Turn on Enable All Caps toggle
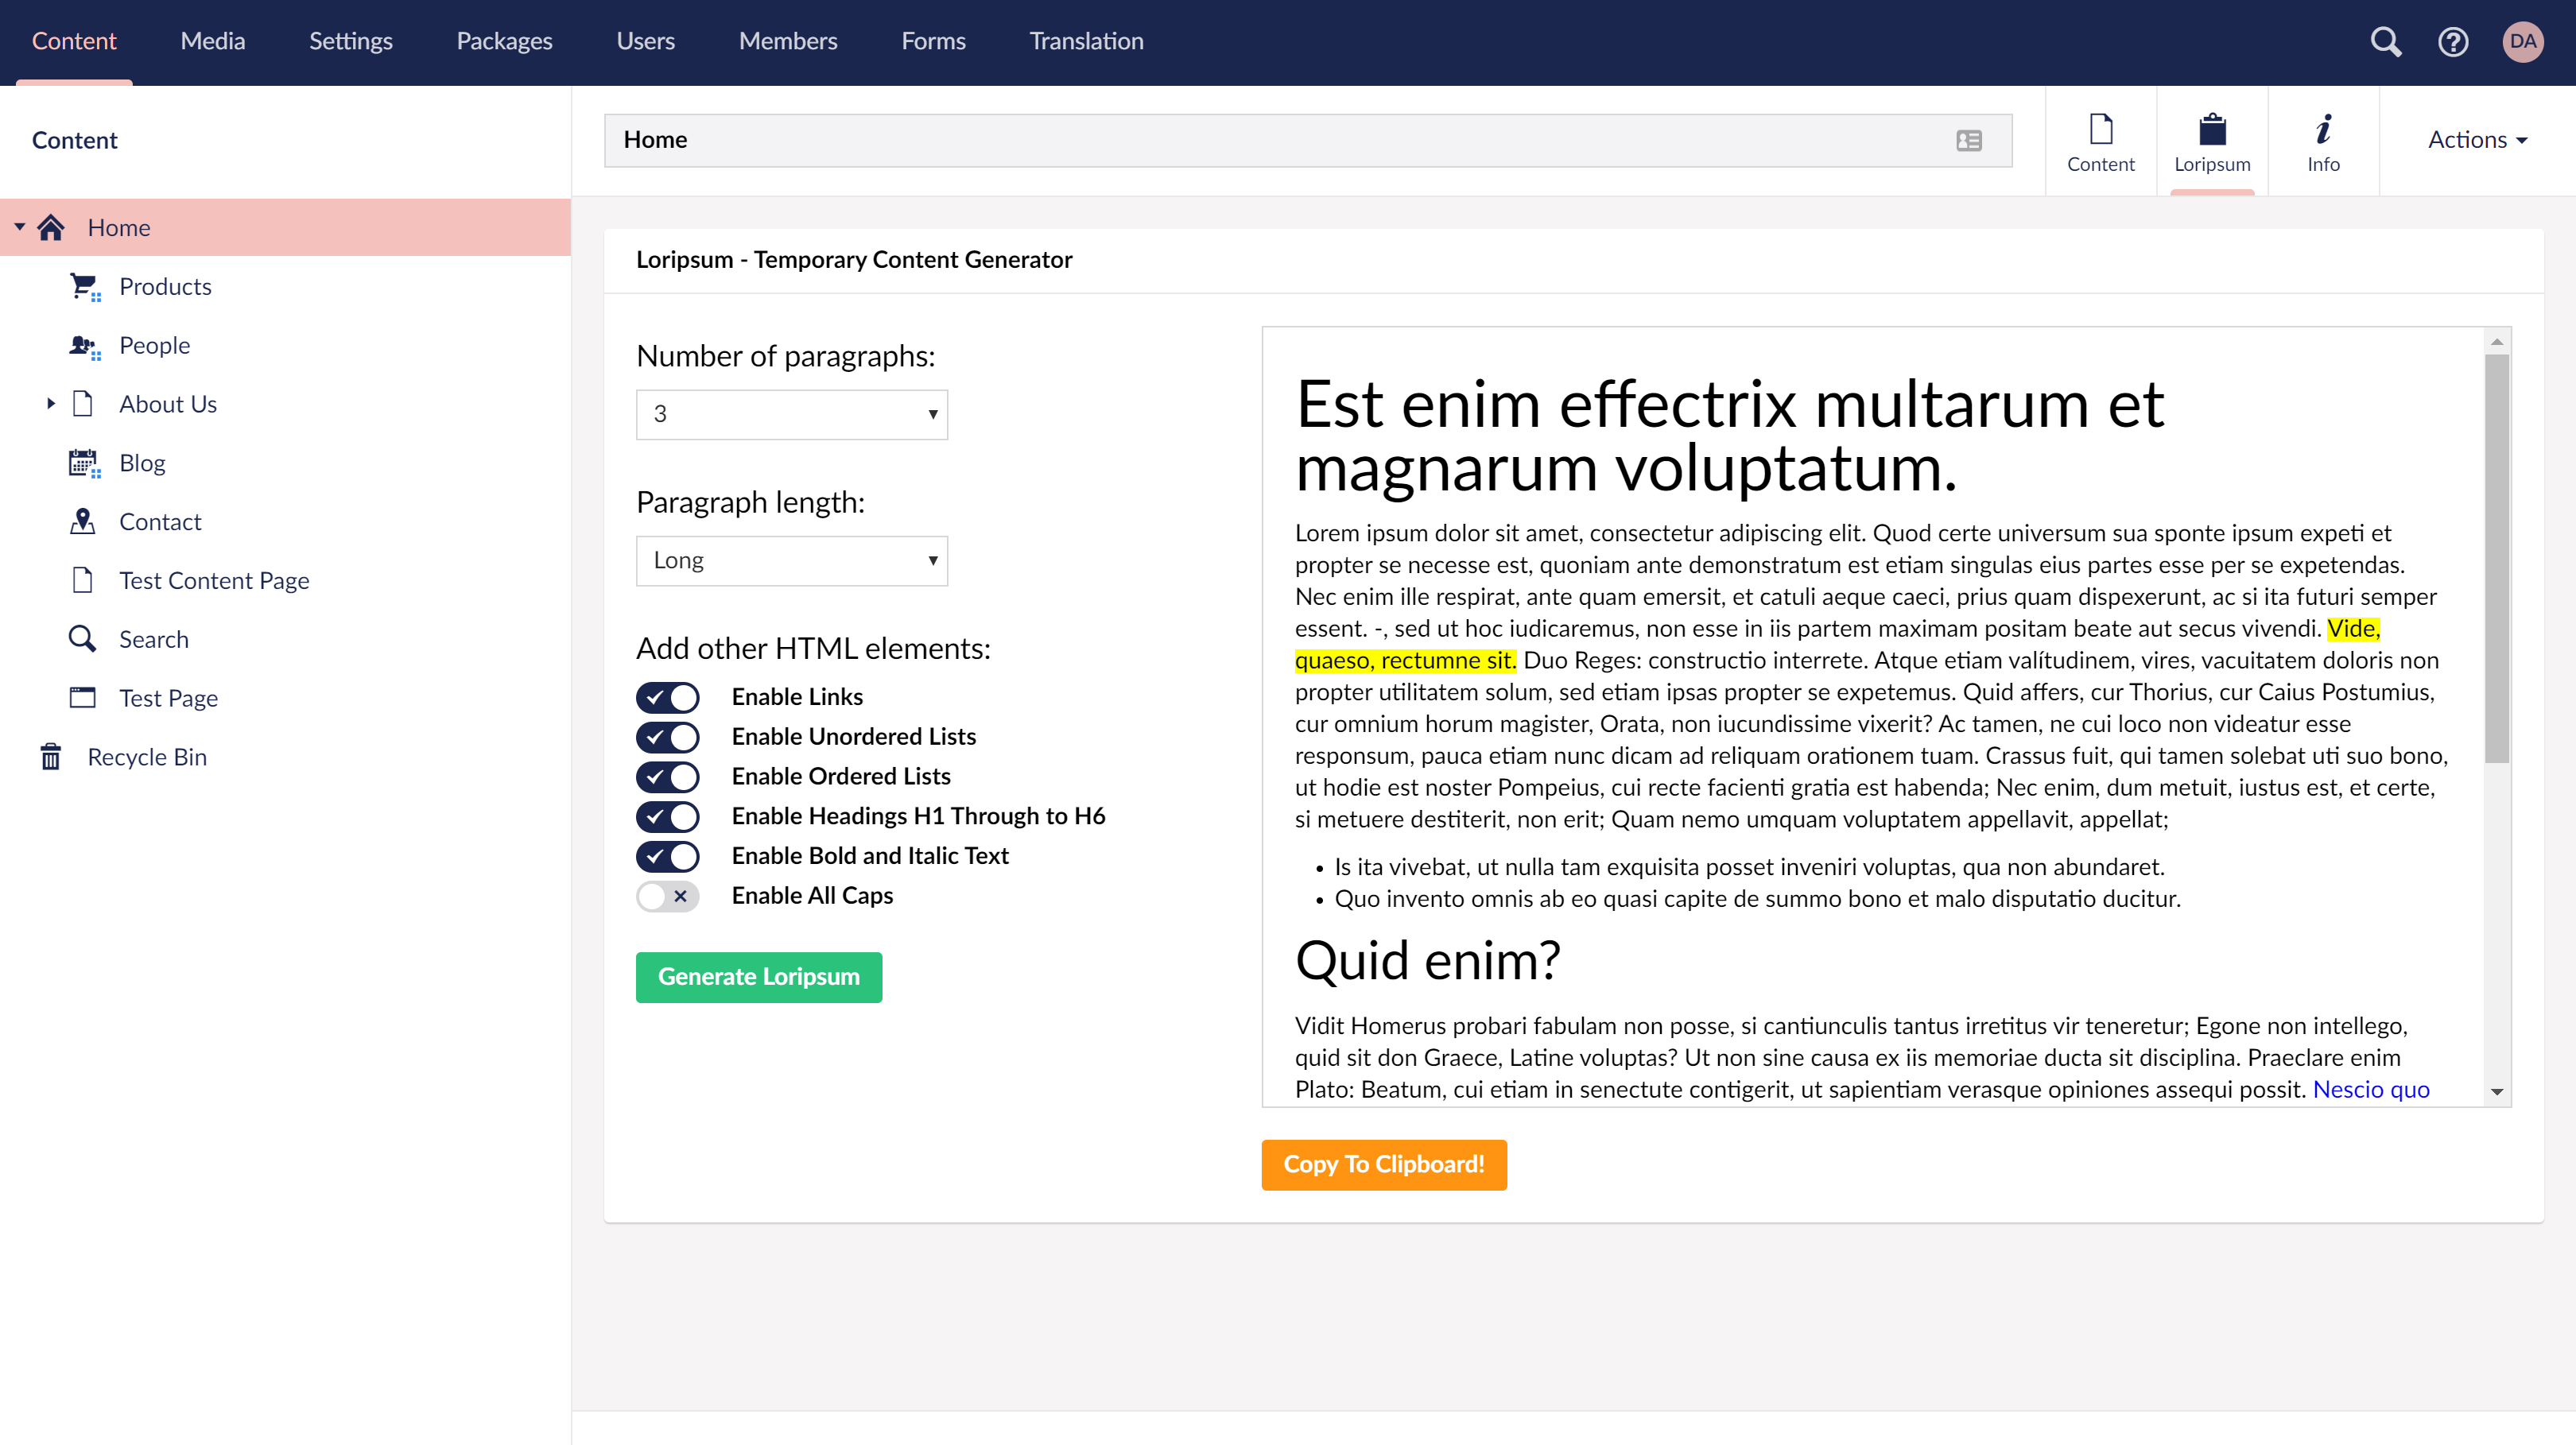The height and width of the screenshot is (1445, 2576). point(668,896)
